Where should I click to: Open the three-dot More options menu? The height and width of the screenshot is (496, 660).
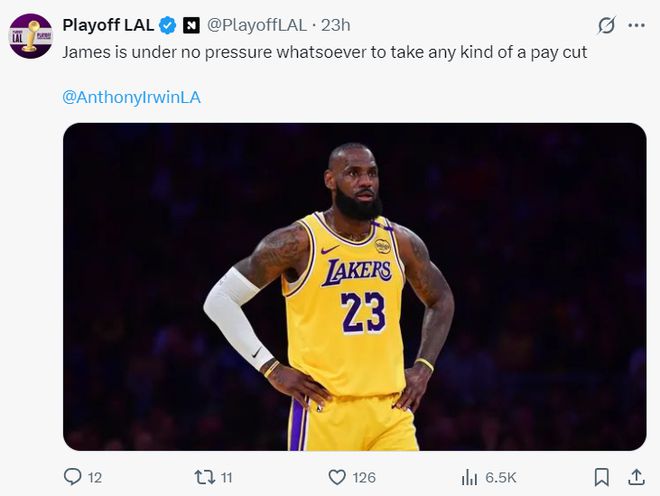[636, 25]
